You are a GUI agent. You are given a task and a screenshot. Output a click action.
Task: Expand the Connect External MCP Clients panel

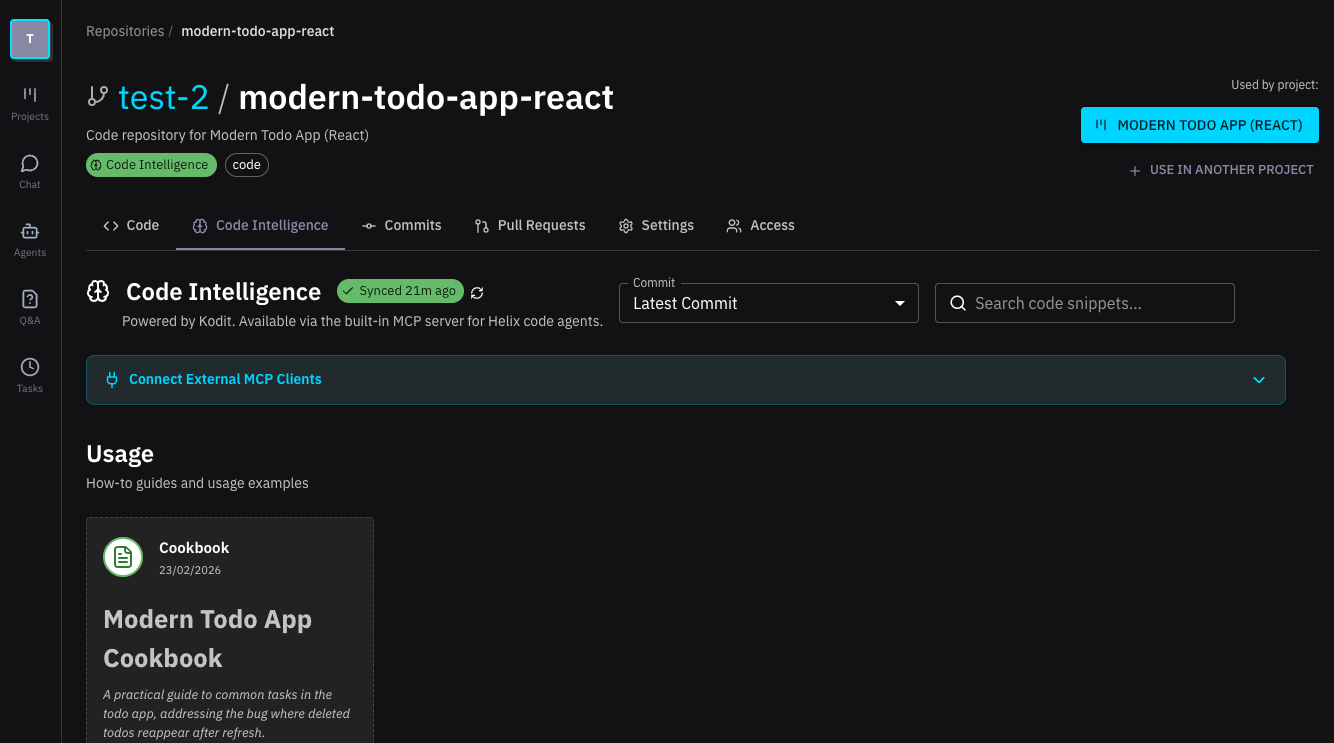pyautogui.click(x=224, y=379)
